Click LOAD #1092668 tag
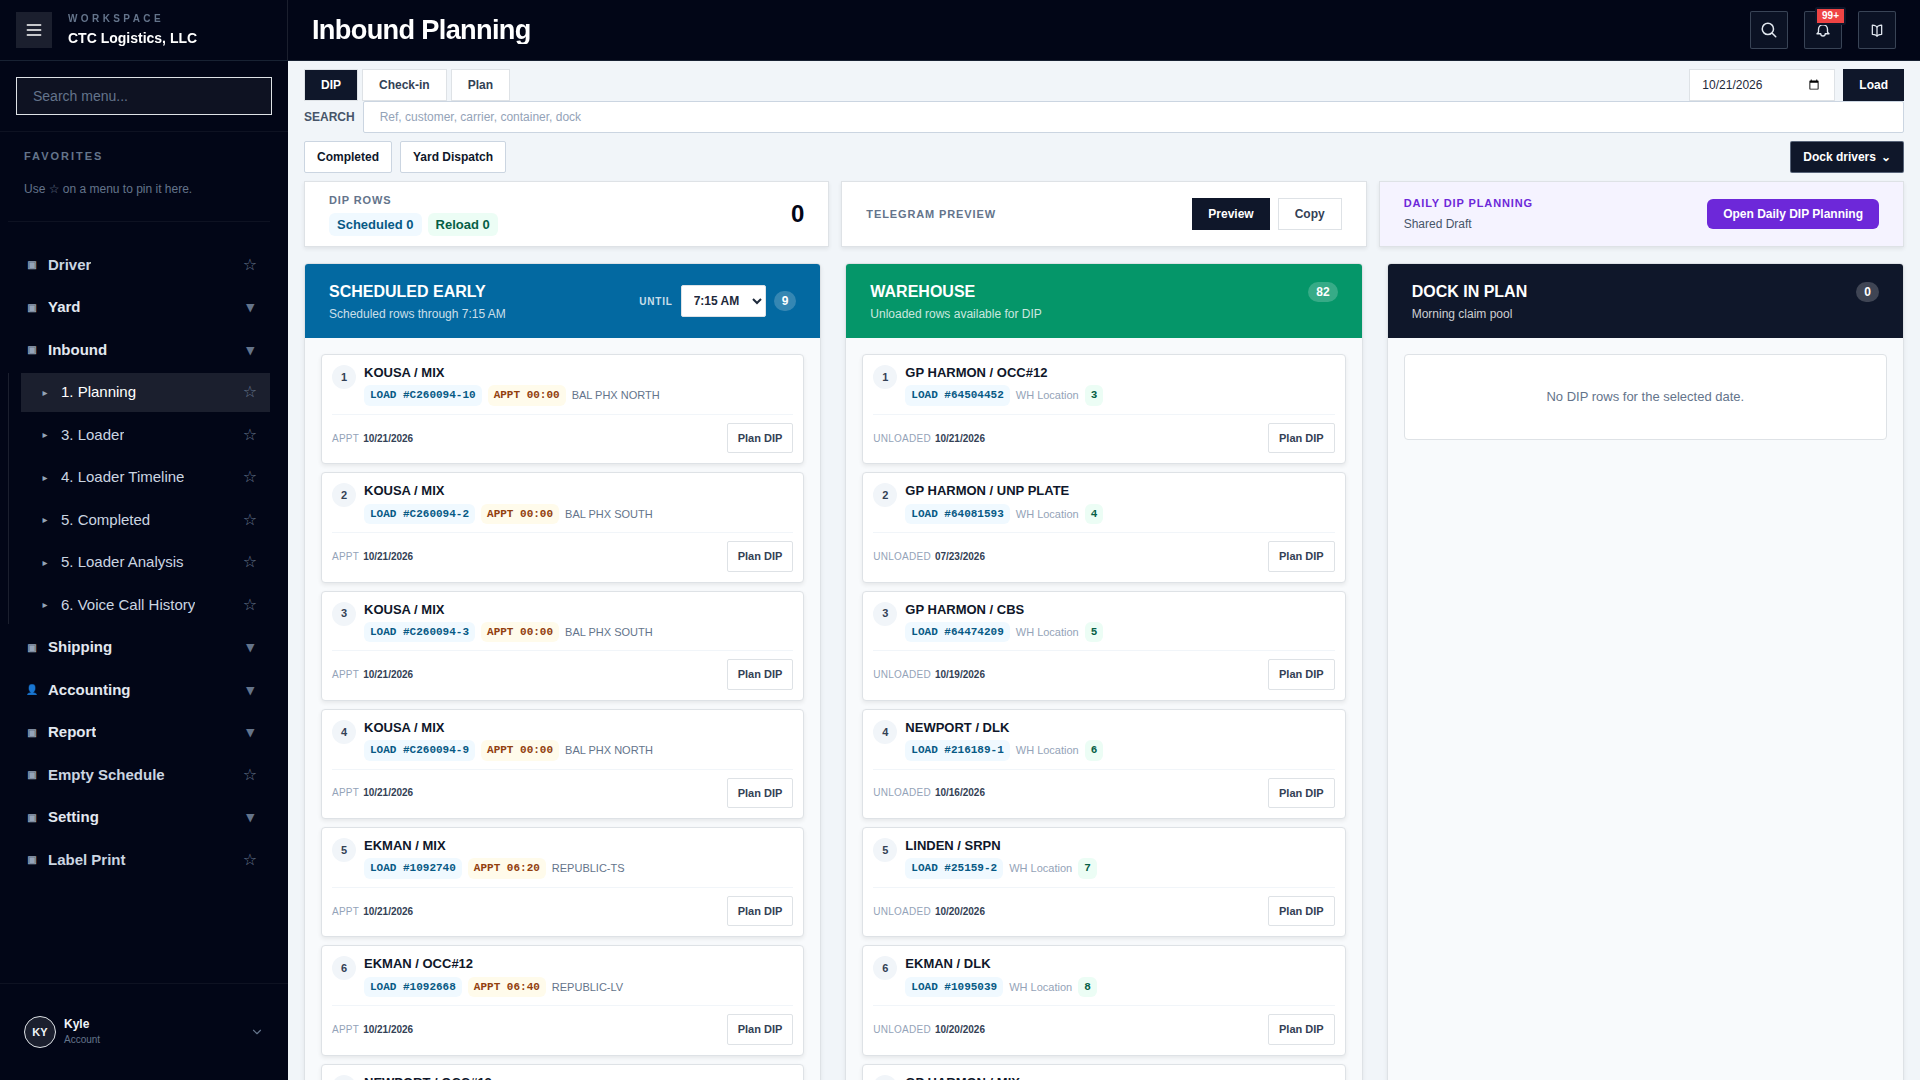Screen dimensions: 1920x1080 [x=413, y=987]
